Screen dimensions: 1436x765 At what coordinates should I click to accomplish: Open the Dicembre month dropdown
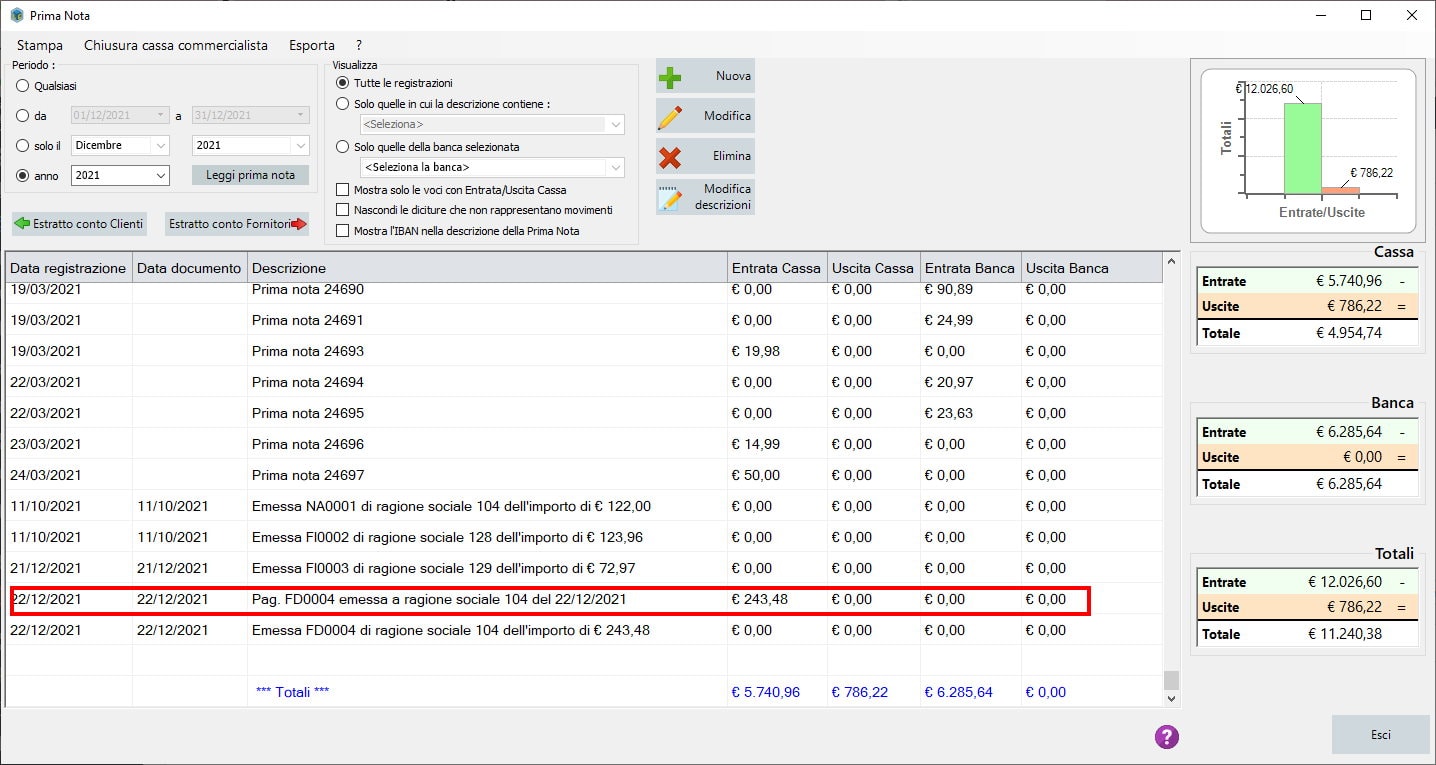[x=161, y=145]
